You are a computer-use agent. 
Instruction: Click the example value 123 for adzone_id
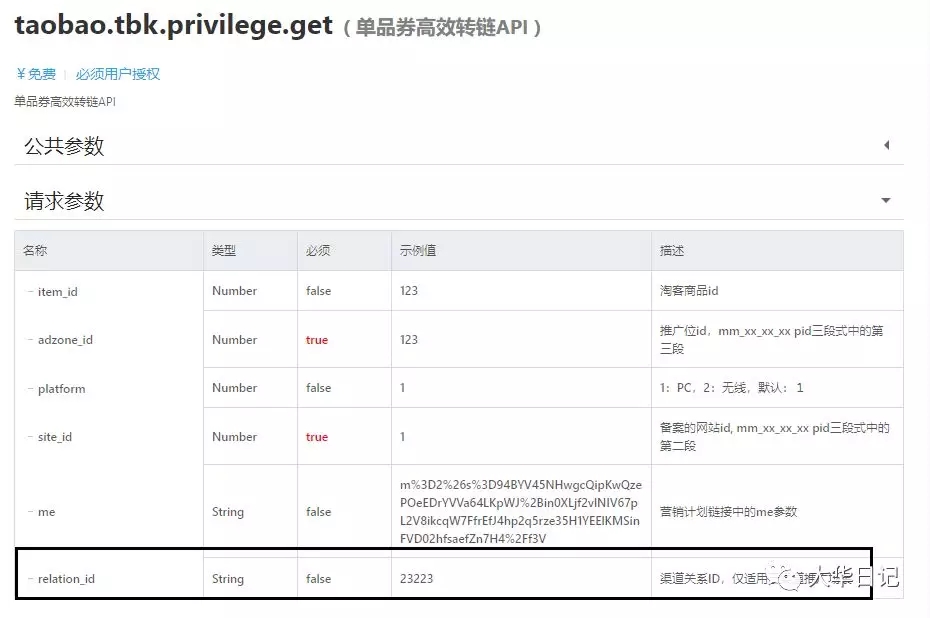coord(409,340)
